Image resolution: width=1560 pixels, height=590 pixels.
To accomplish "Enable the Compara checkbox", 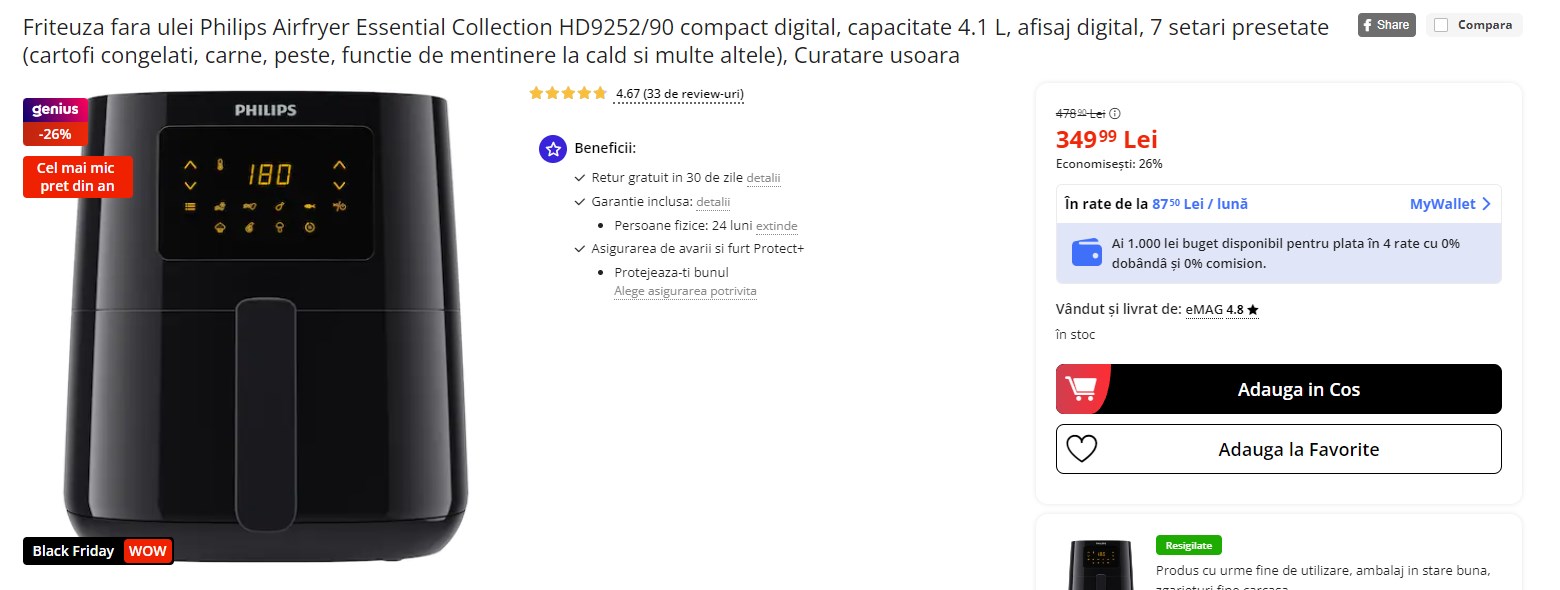I will tap(1441, 25).
